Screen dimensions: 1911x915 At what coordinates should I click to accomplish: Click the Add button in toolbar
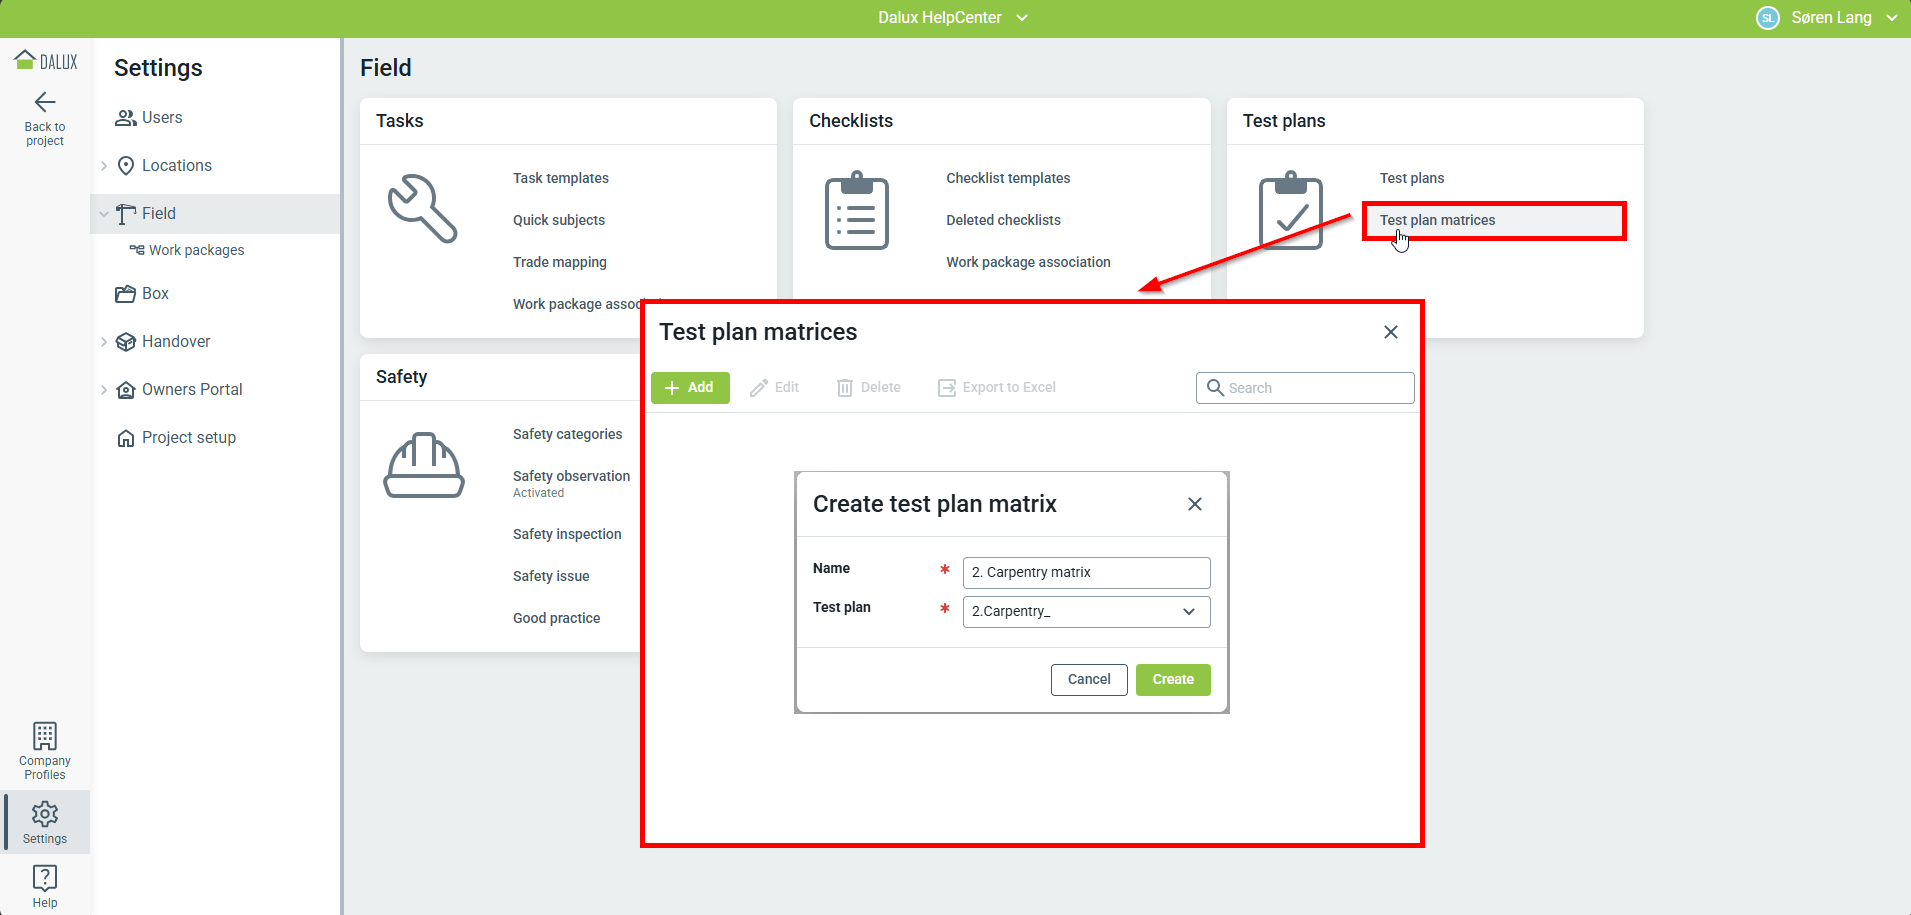pyautogui.click(x=690, y=388)
